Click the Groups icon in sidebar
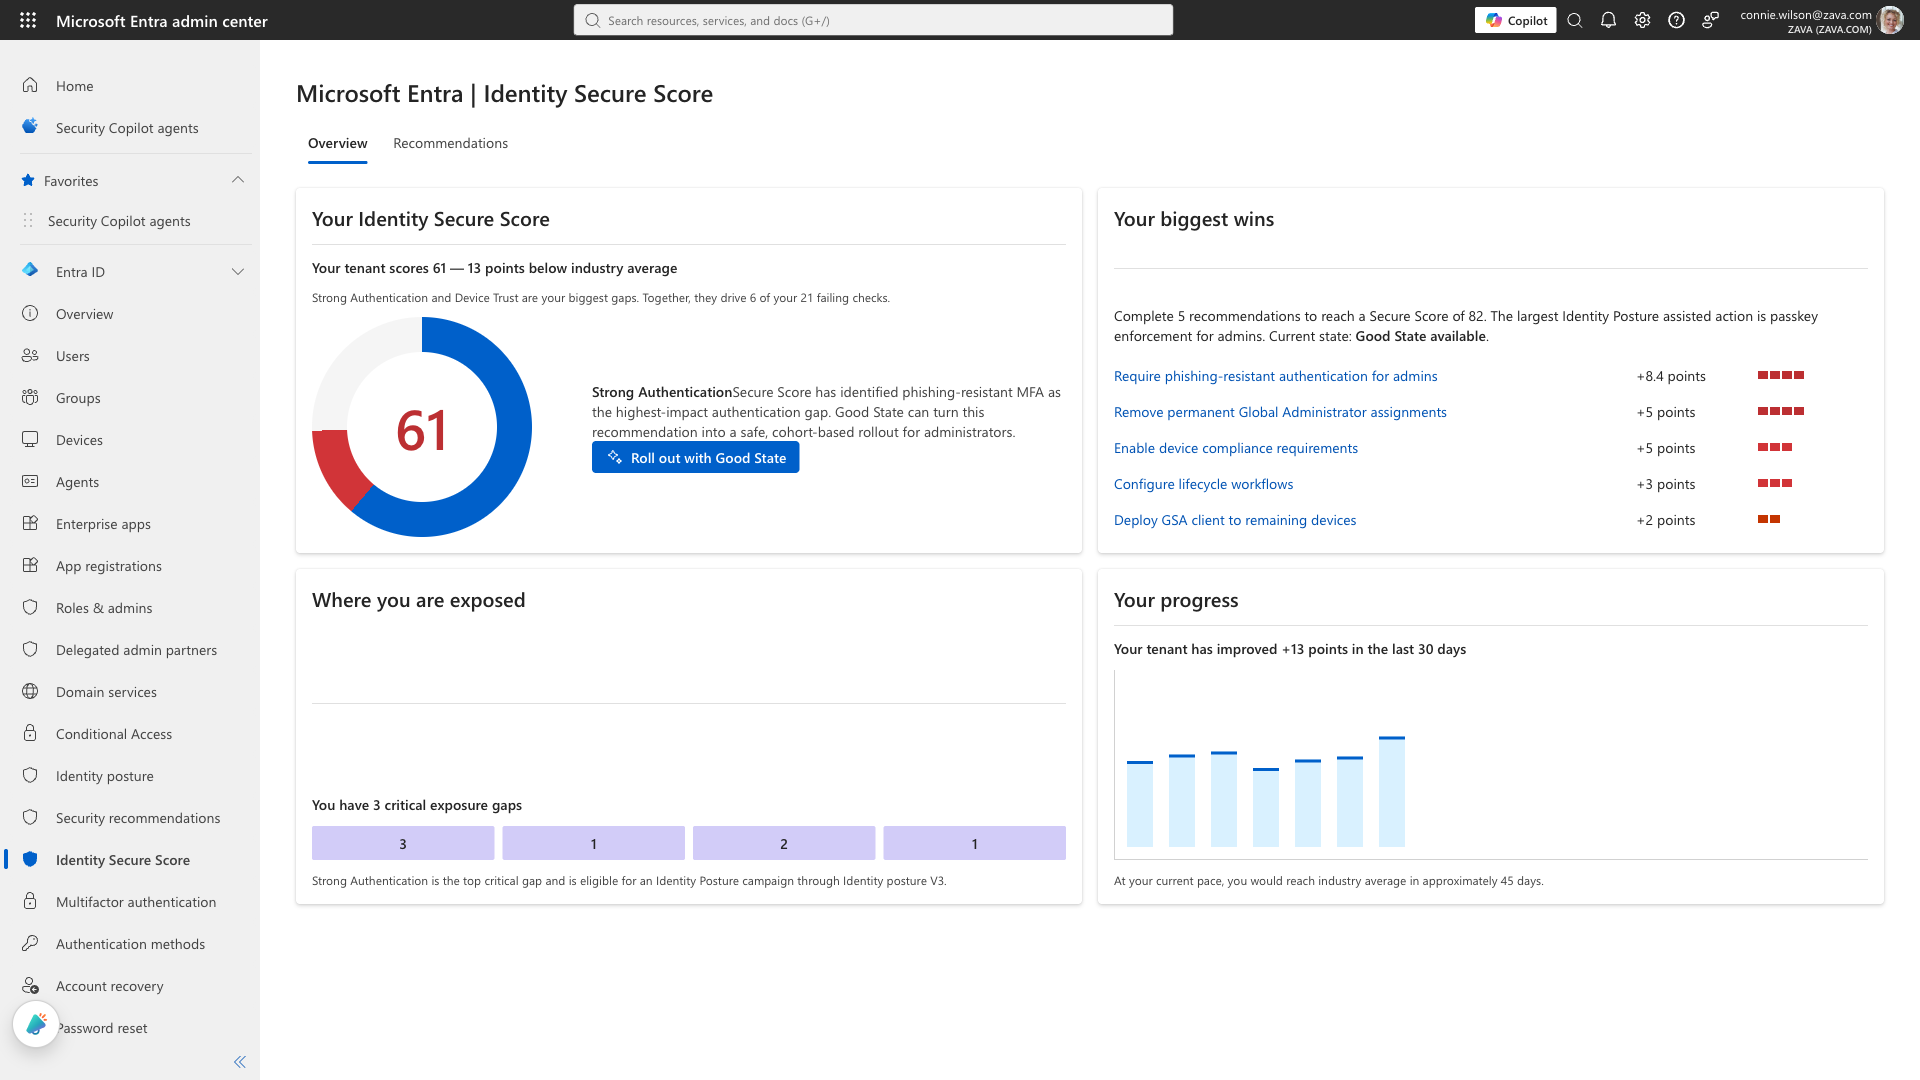Image resolution: width=1920 pixels, height=1080 pixels. [30, 397]
